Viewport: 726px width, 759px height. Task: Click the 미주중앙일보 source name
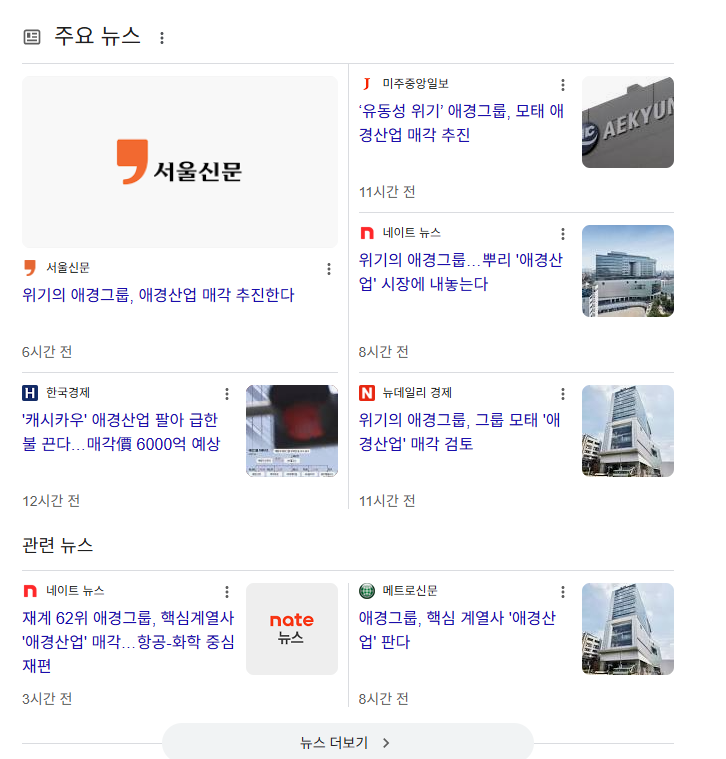416,84
